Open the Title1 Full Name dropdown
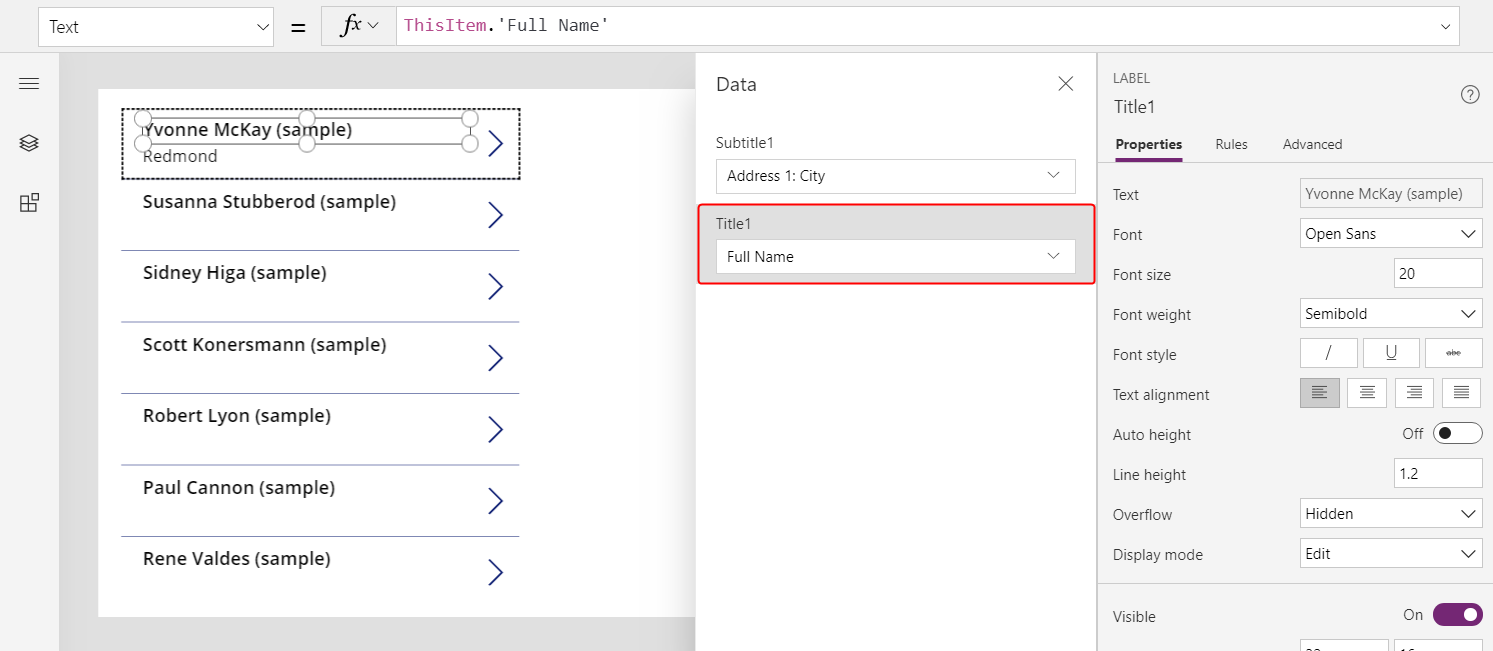This screenshot has height=651, width=1493. click(896, 257)
